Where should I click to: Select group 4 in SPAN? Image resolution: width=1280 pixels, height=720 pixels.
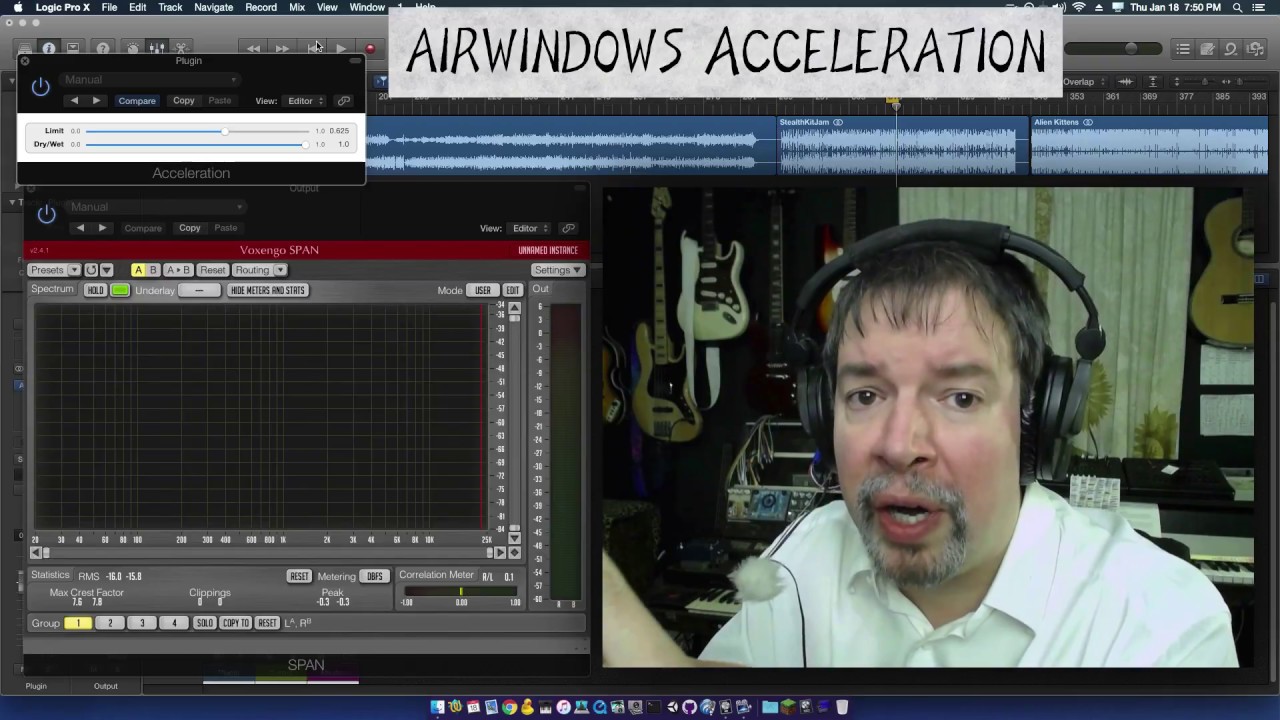(174, 623)
